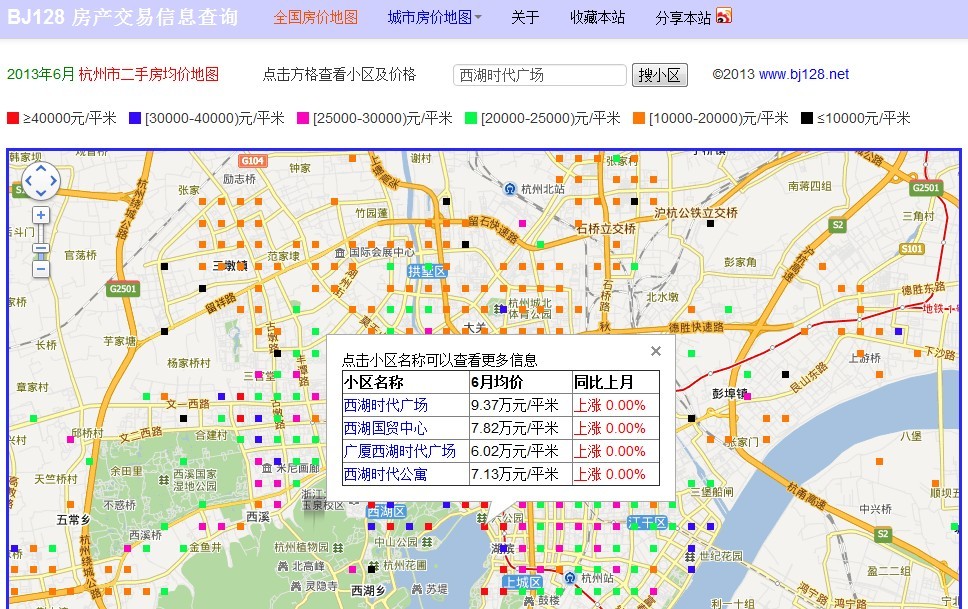This screenshot has height=609, width=968.
Task: Zoom out with the minus button
Action: click(x=41, y=269)
